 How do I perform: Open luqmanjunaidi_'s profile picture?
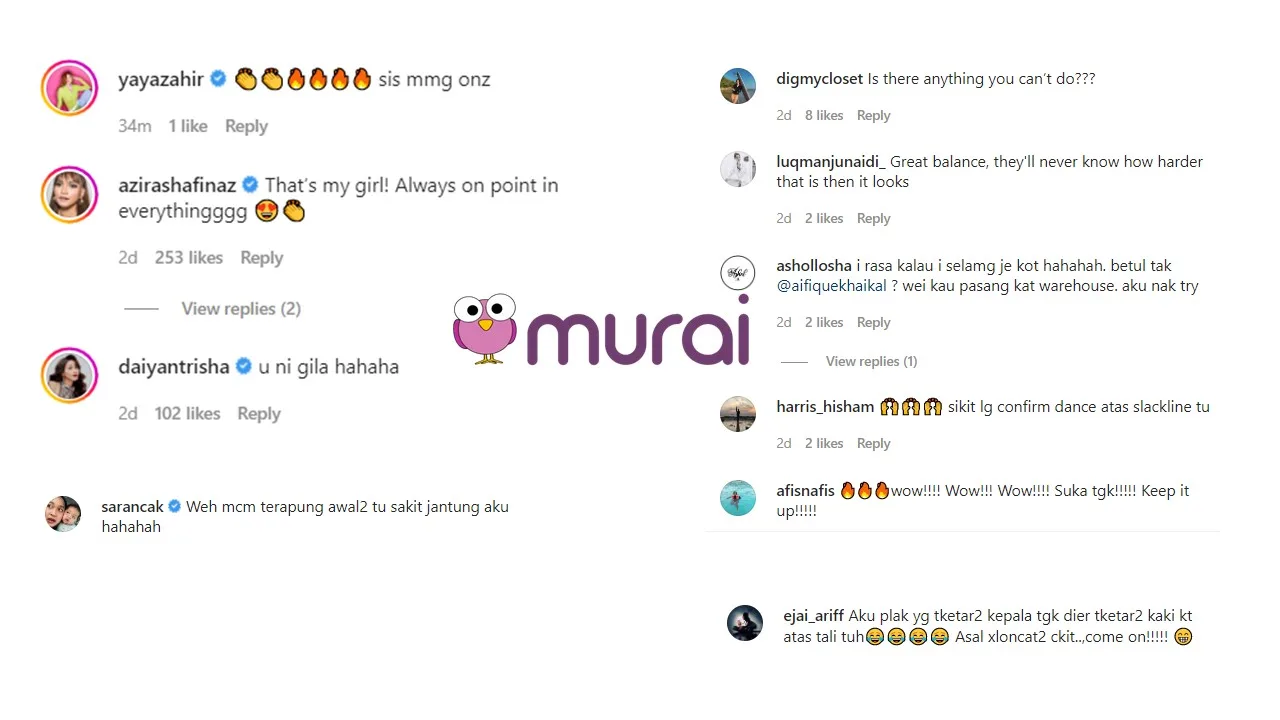pos(738,169)
